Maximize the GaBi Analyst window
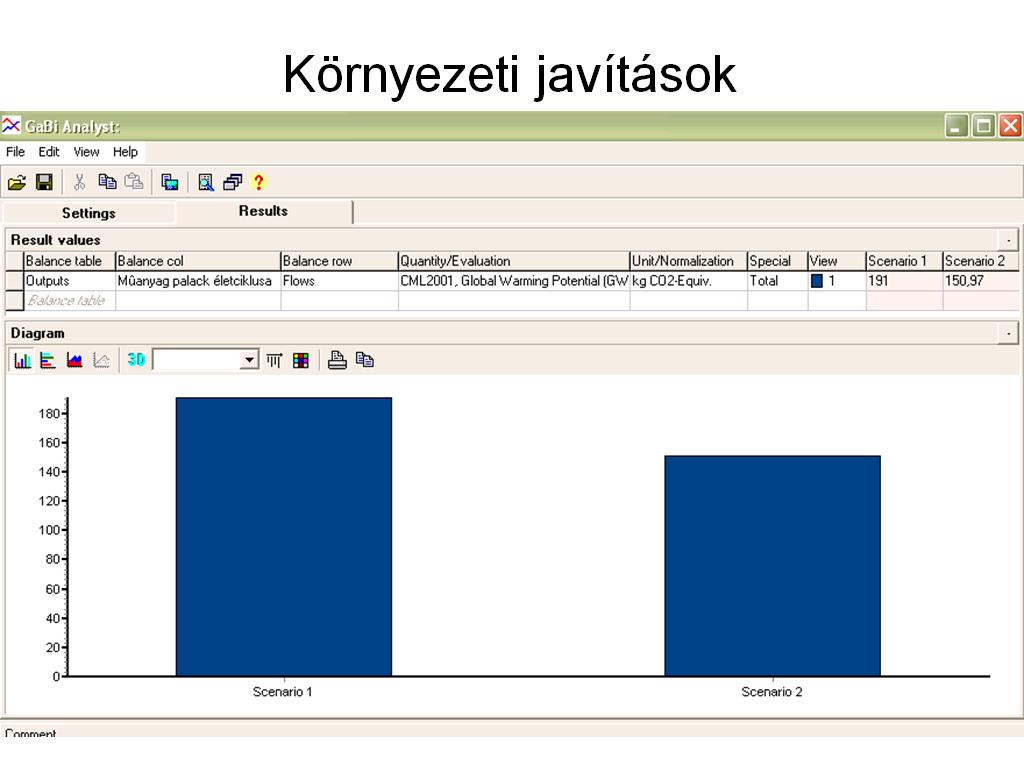Viewport: 1024px width, 768px height. (x=983, y=125)
